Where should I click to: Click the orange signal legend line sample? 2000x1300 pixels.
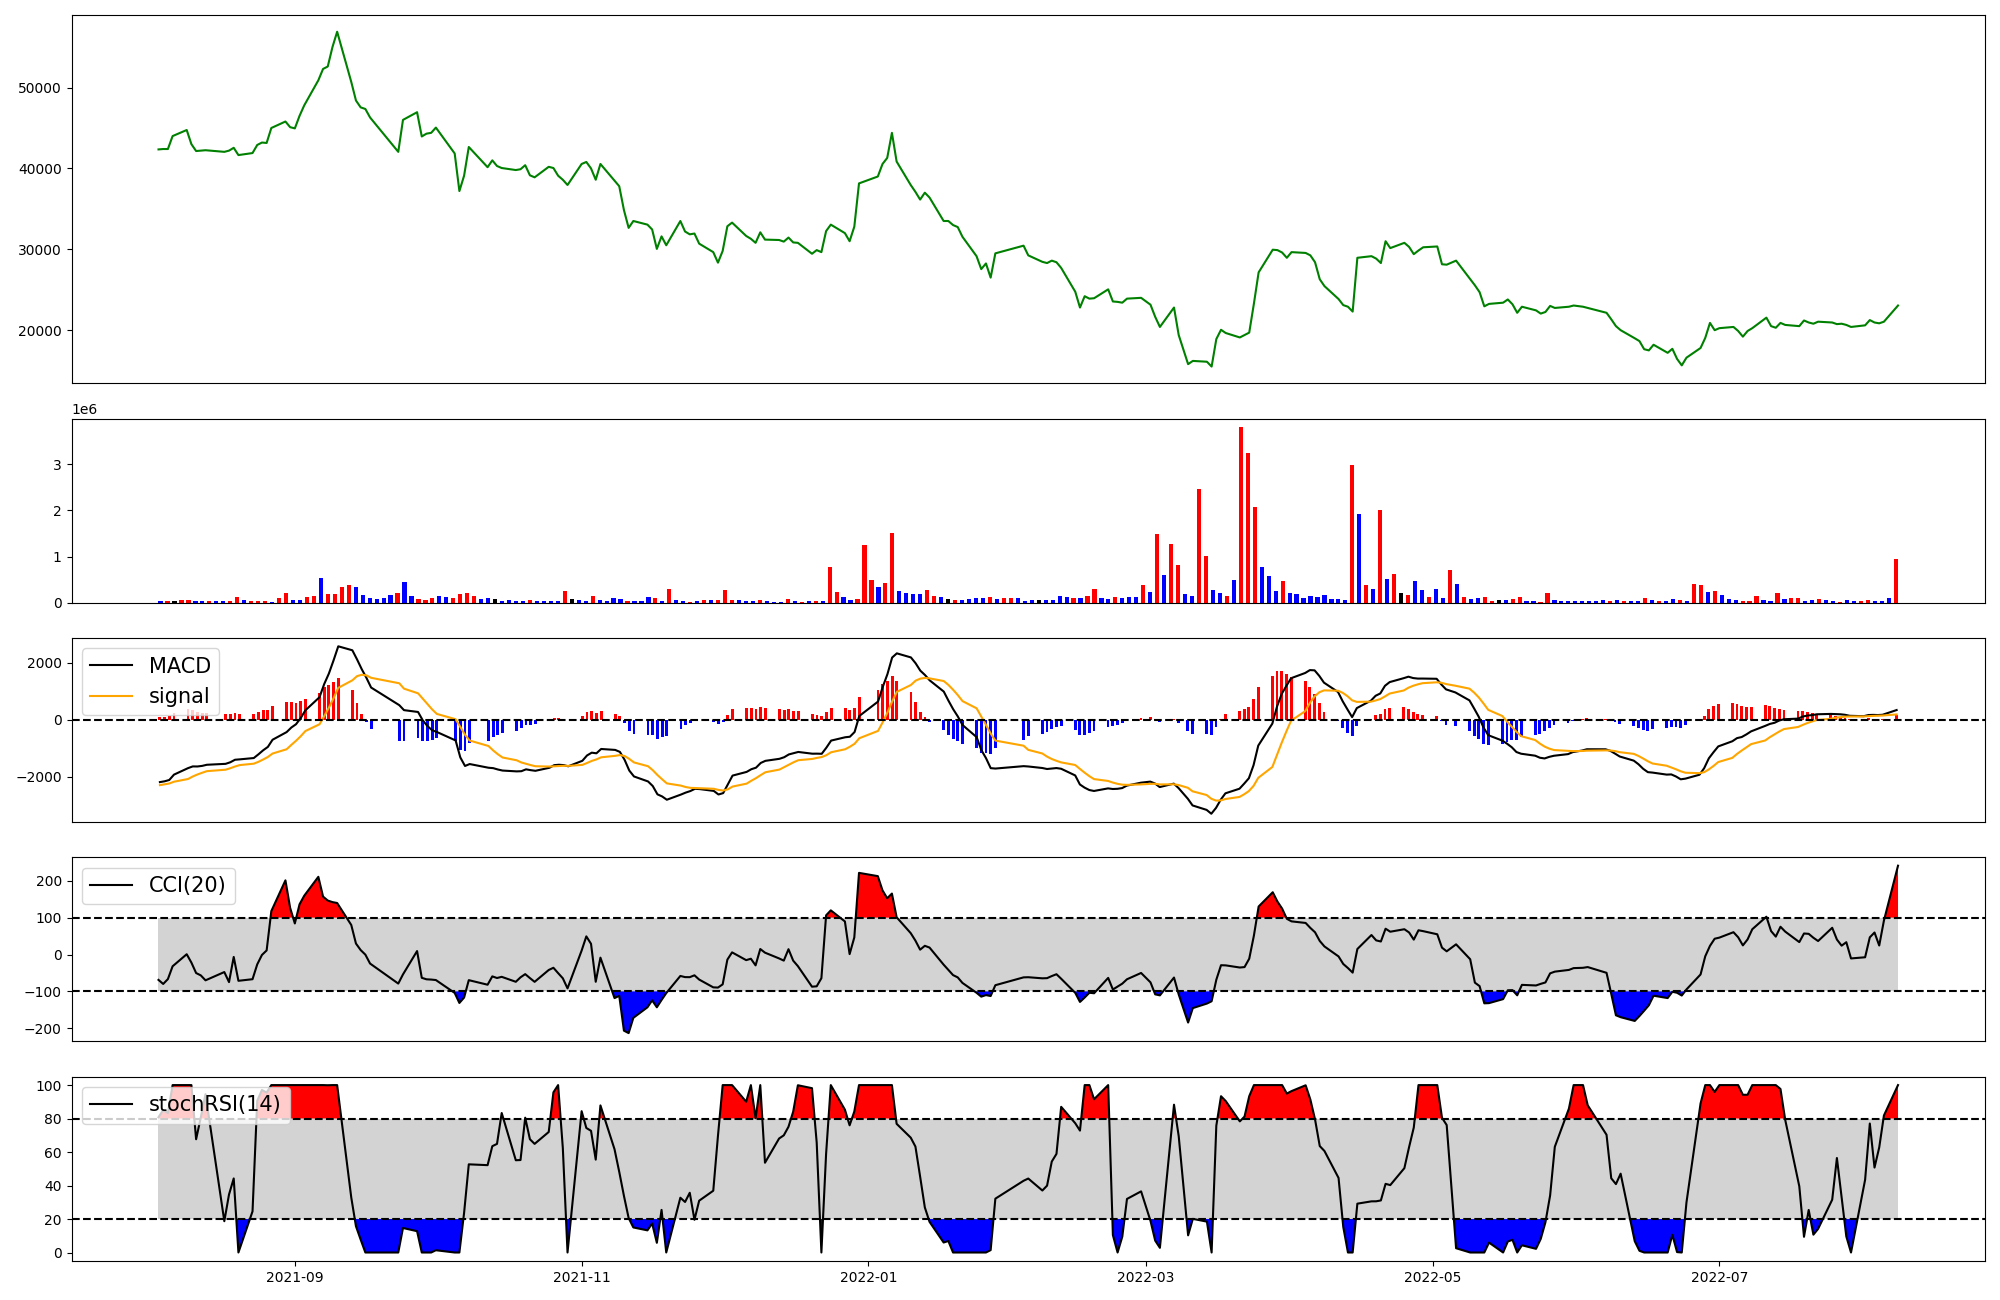[x=113, y=696]
